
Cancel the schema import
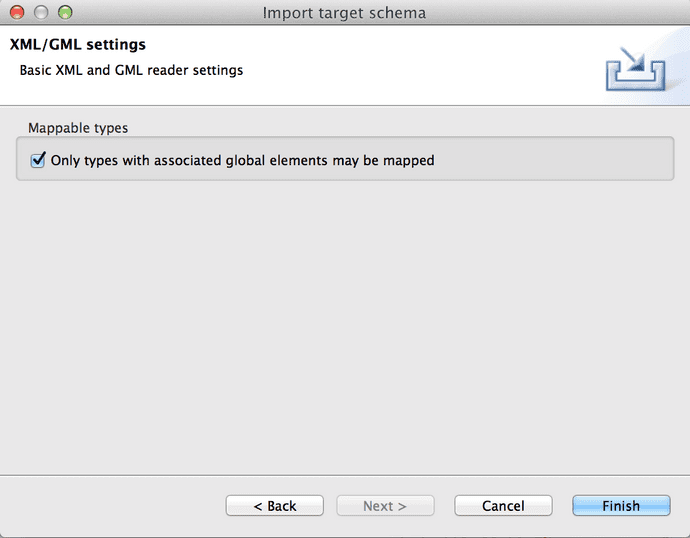(503, 506)
